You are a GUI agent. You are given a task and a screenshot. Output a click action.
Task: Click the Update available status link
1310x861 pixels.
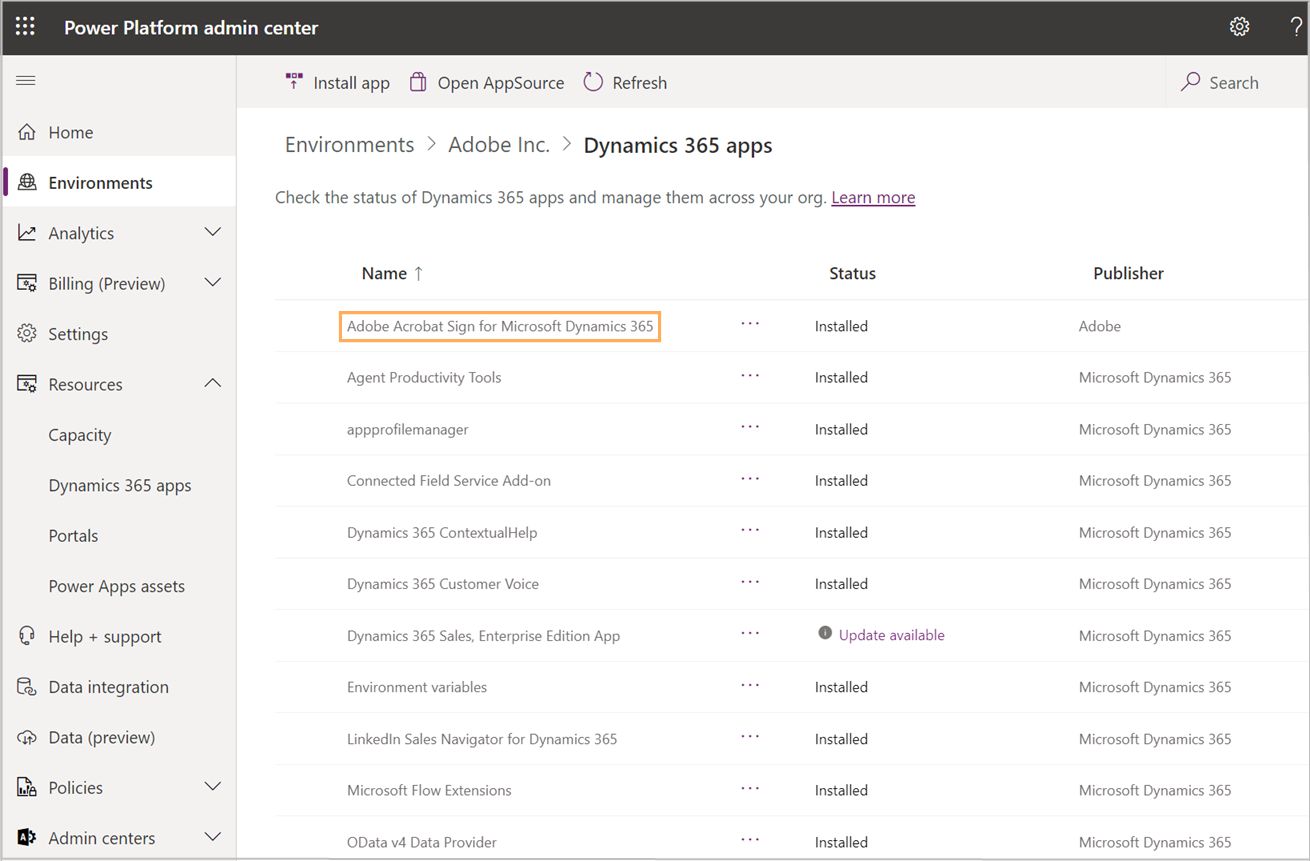892,635
